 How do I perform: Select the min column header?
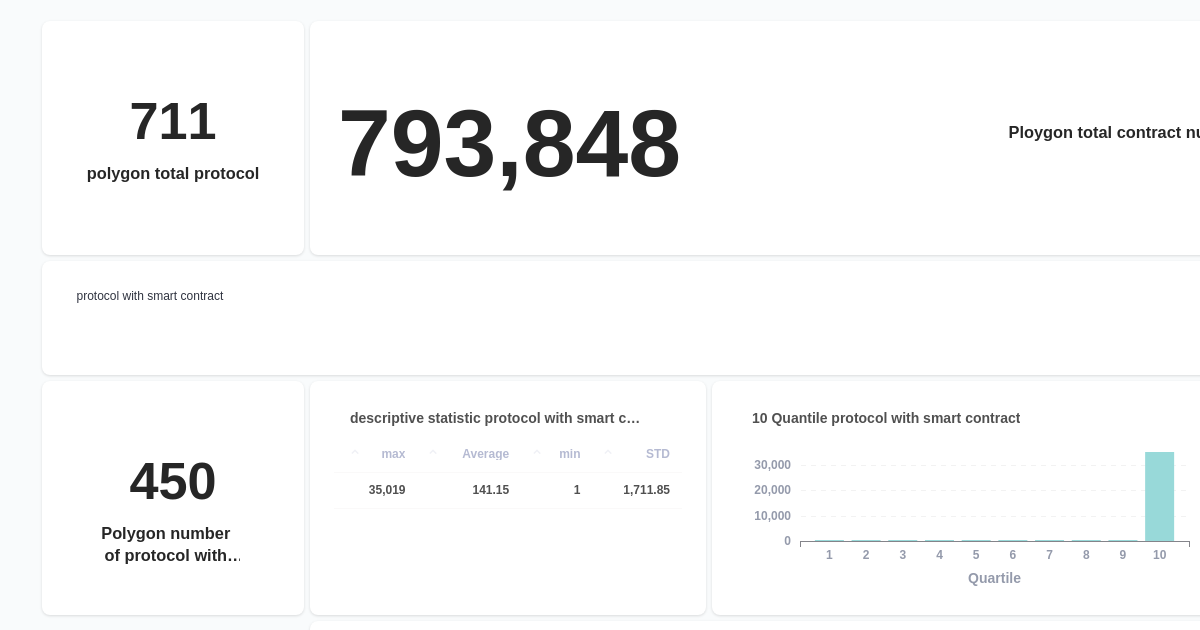(570, 454)
